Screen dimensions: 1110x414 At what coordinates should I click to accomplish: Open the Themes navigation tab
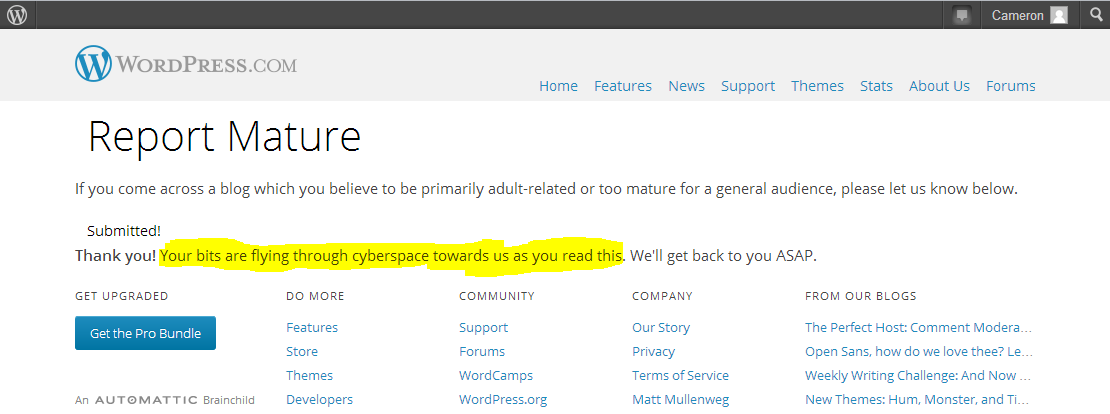(817, 86)
